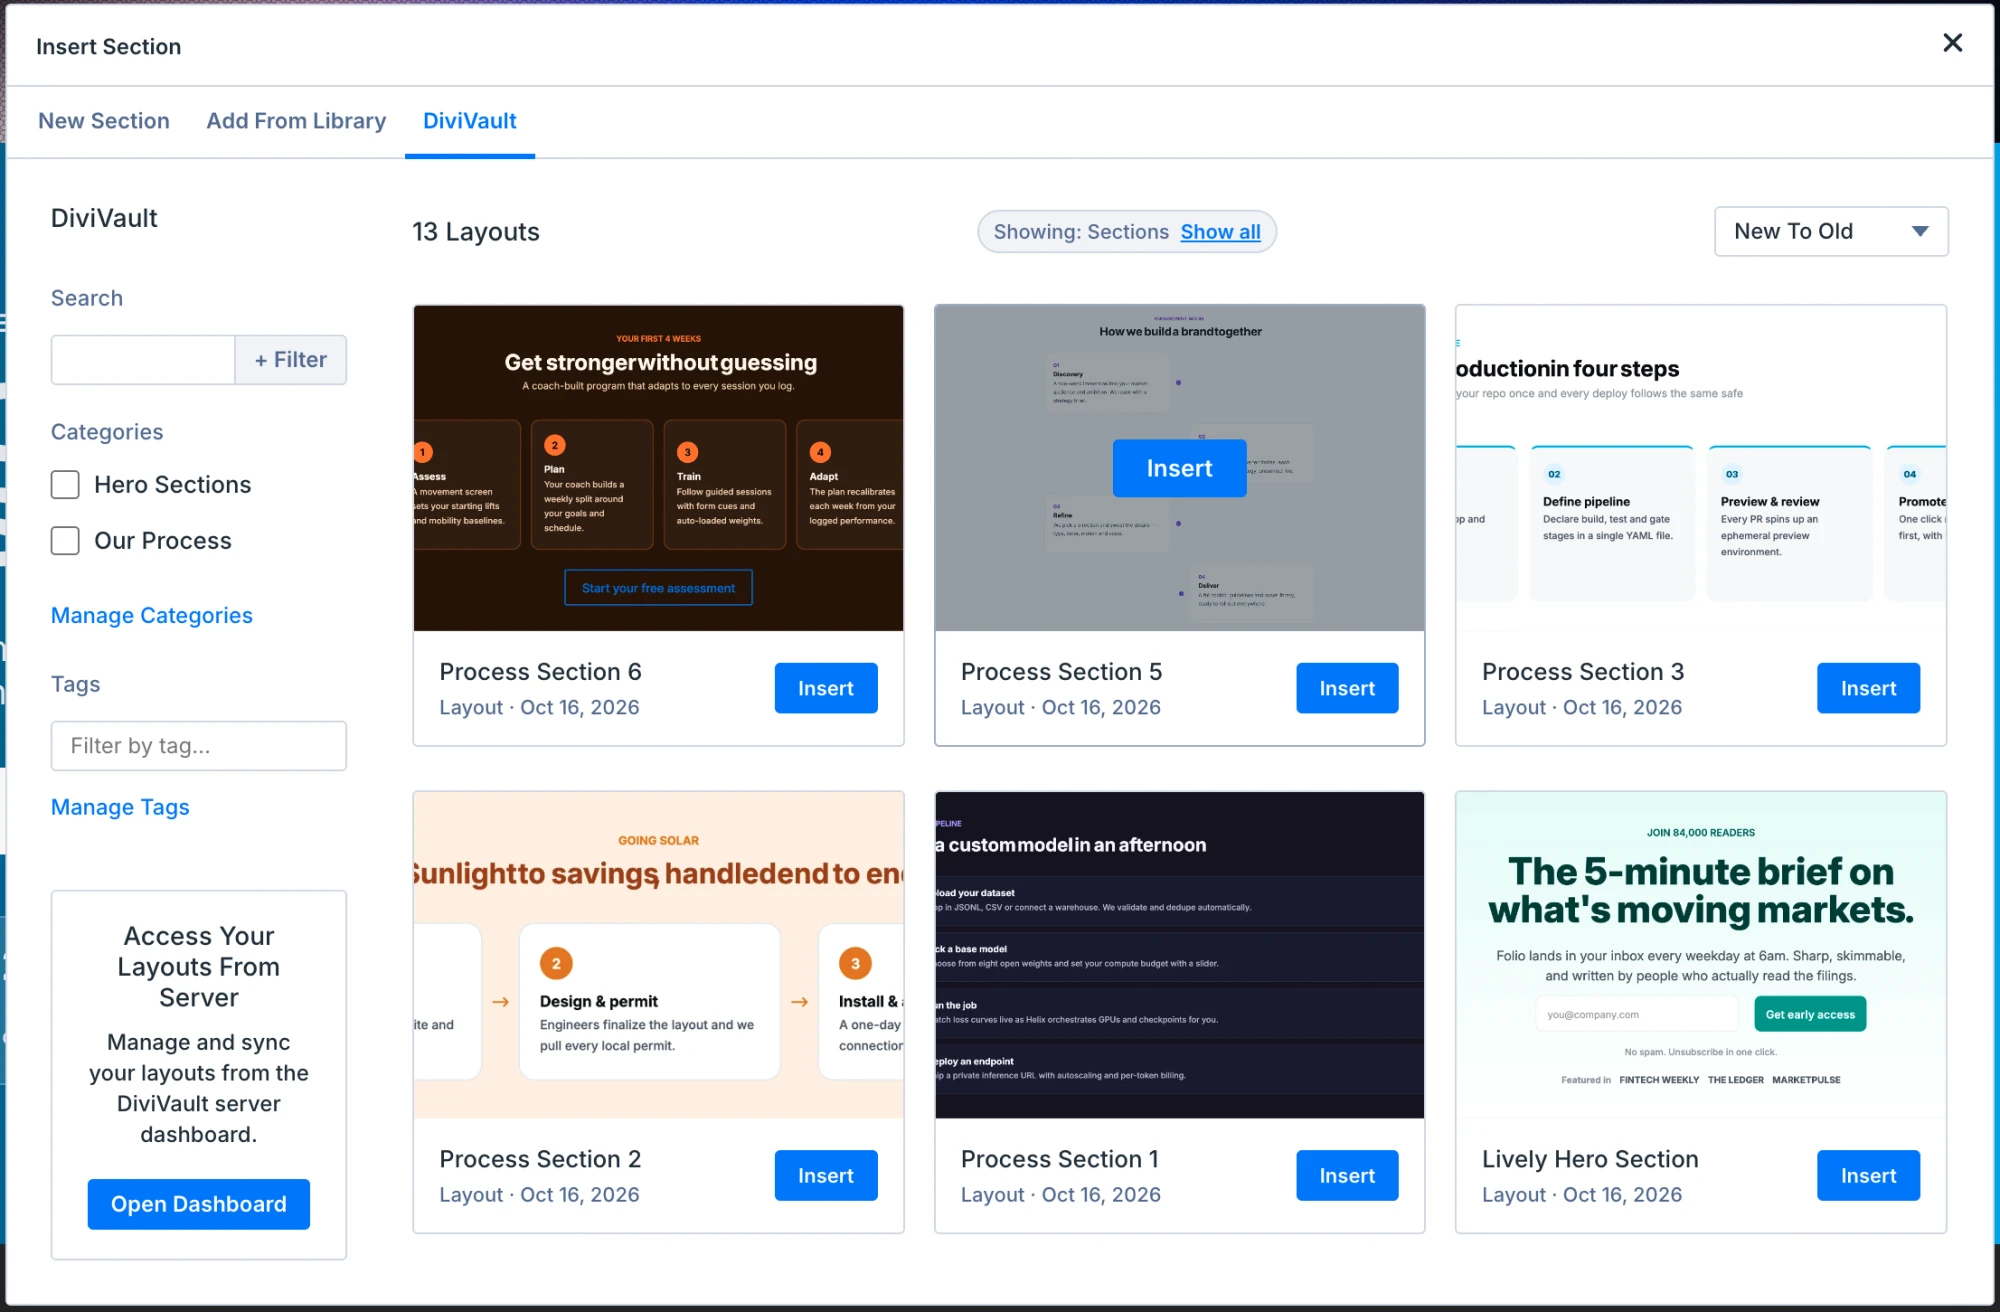Click the overlay Insert button on the Process Section 5 preview
The width and height of the screenshot is (2000, 1312).
pos(1180,468)
